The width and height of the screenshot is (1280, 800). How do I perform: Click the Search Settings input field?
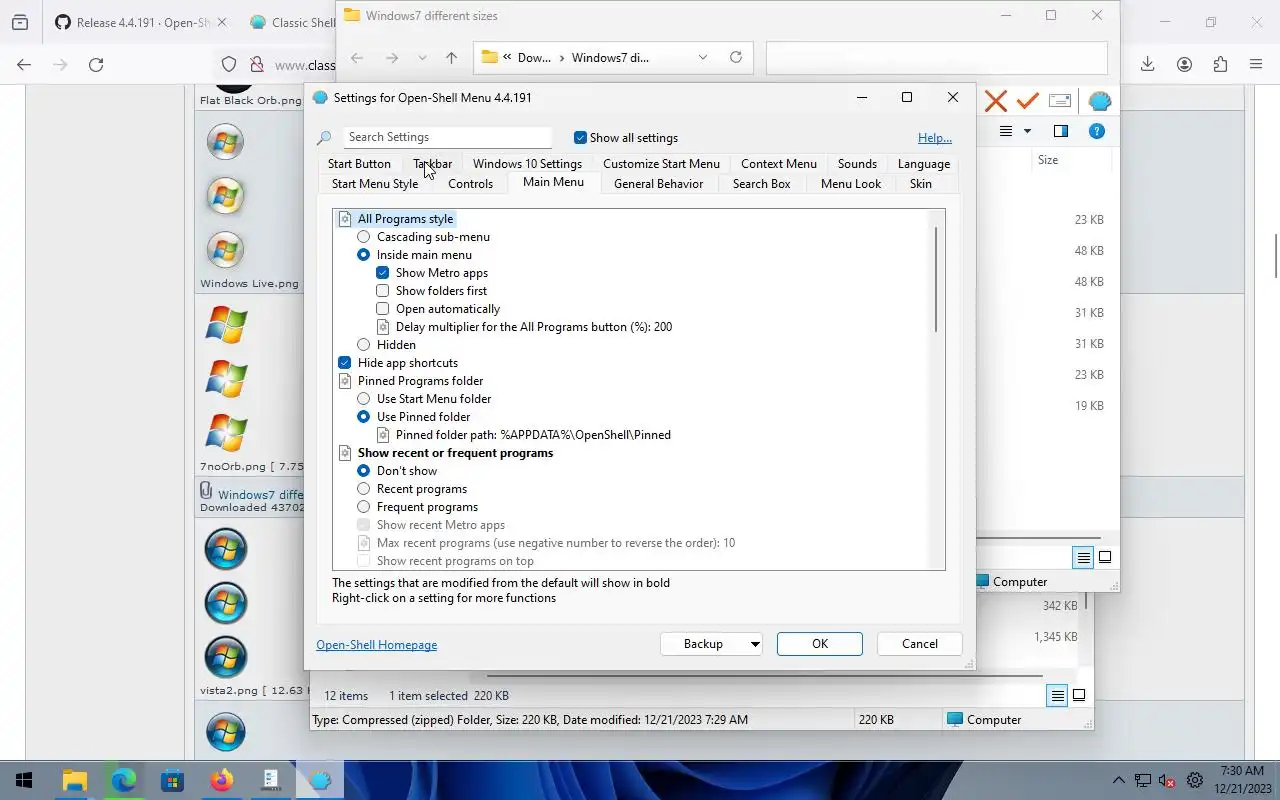coord(447,137)
